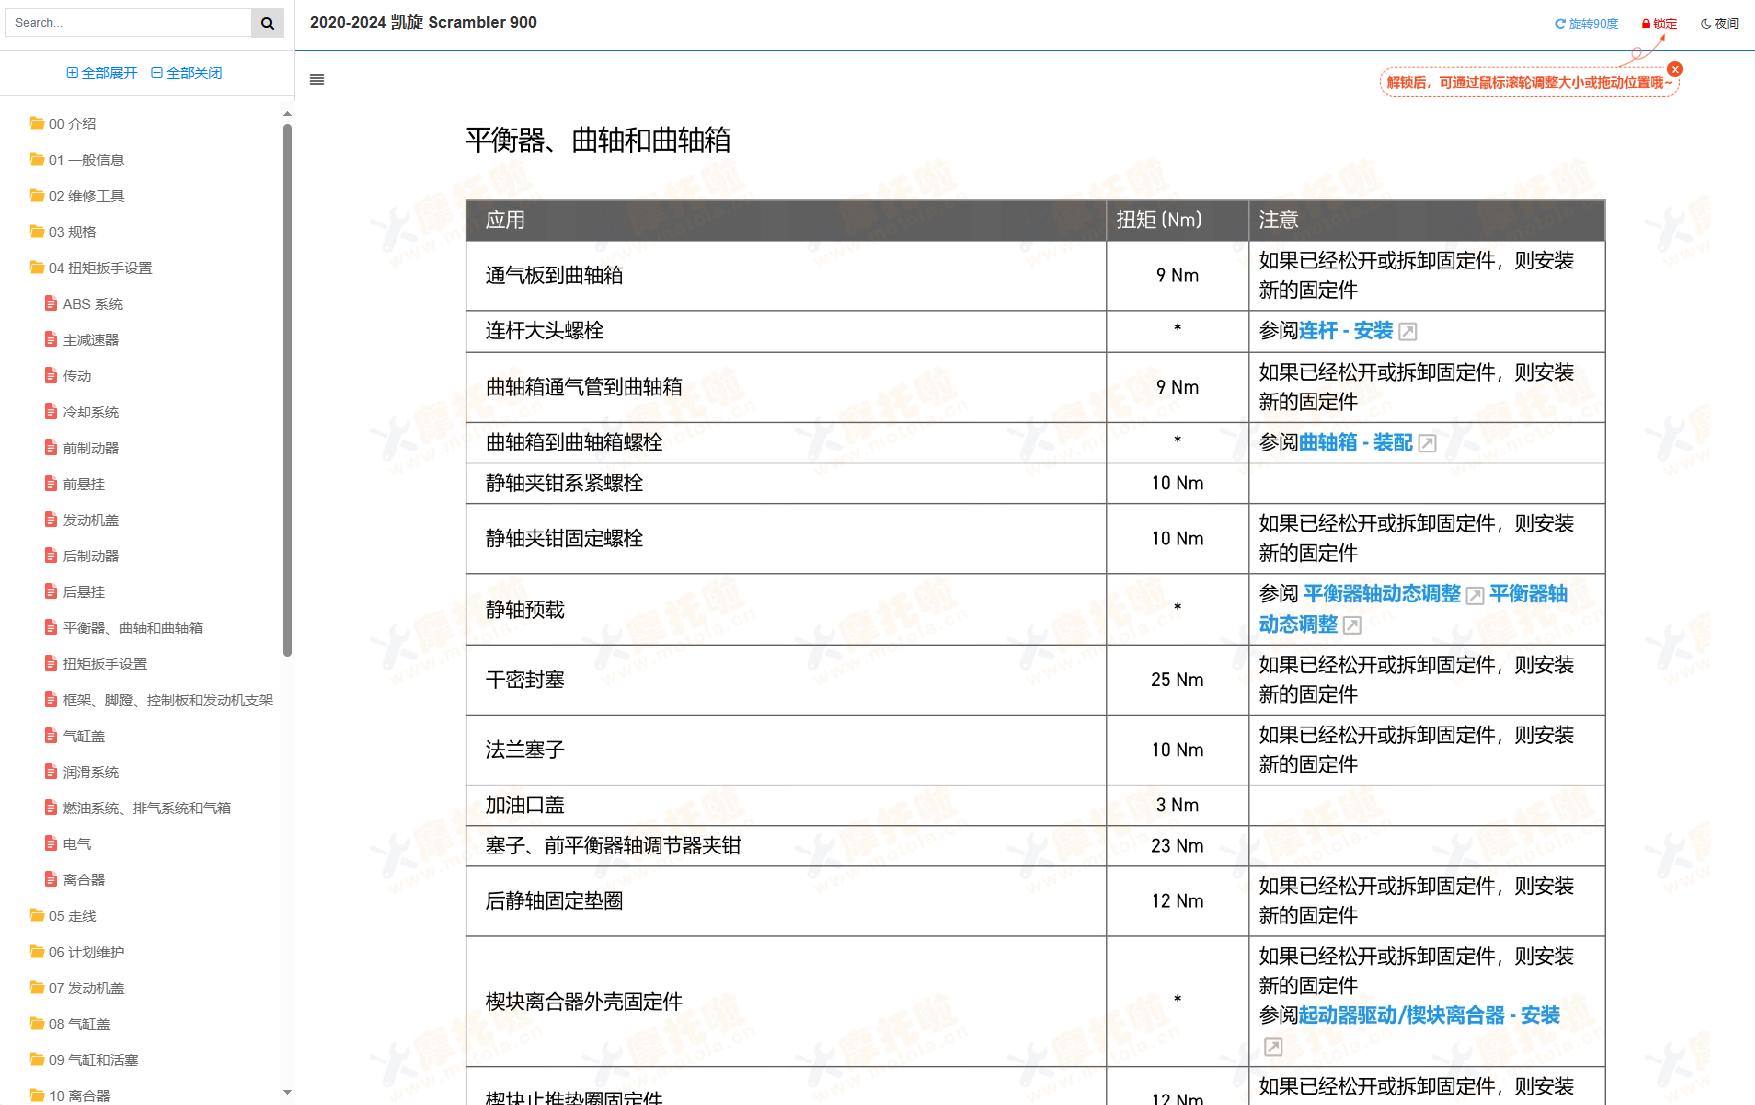Screen dimensions: 1755x1105
Task: Expand the 05 走线 folder
Action: click(63, 916)
